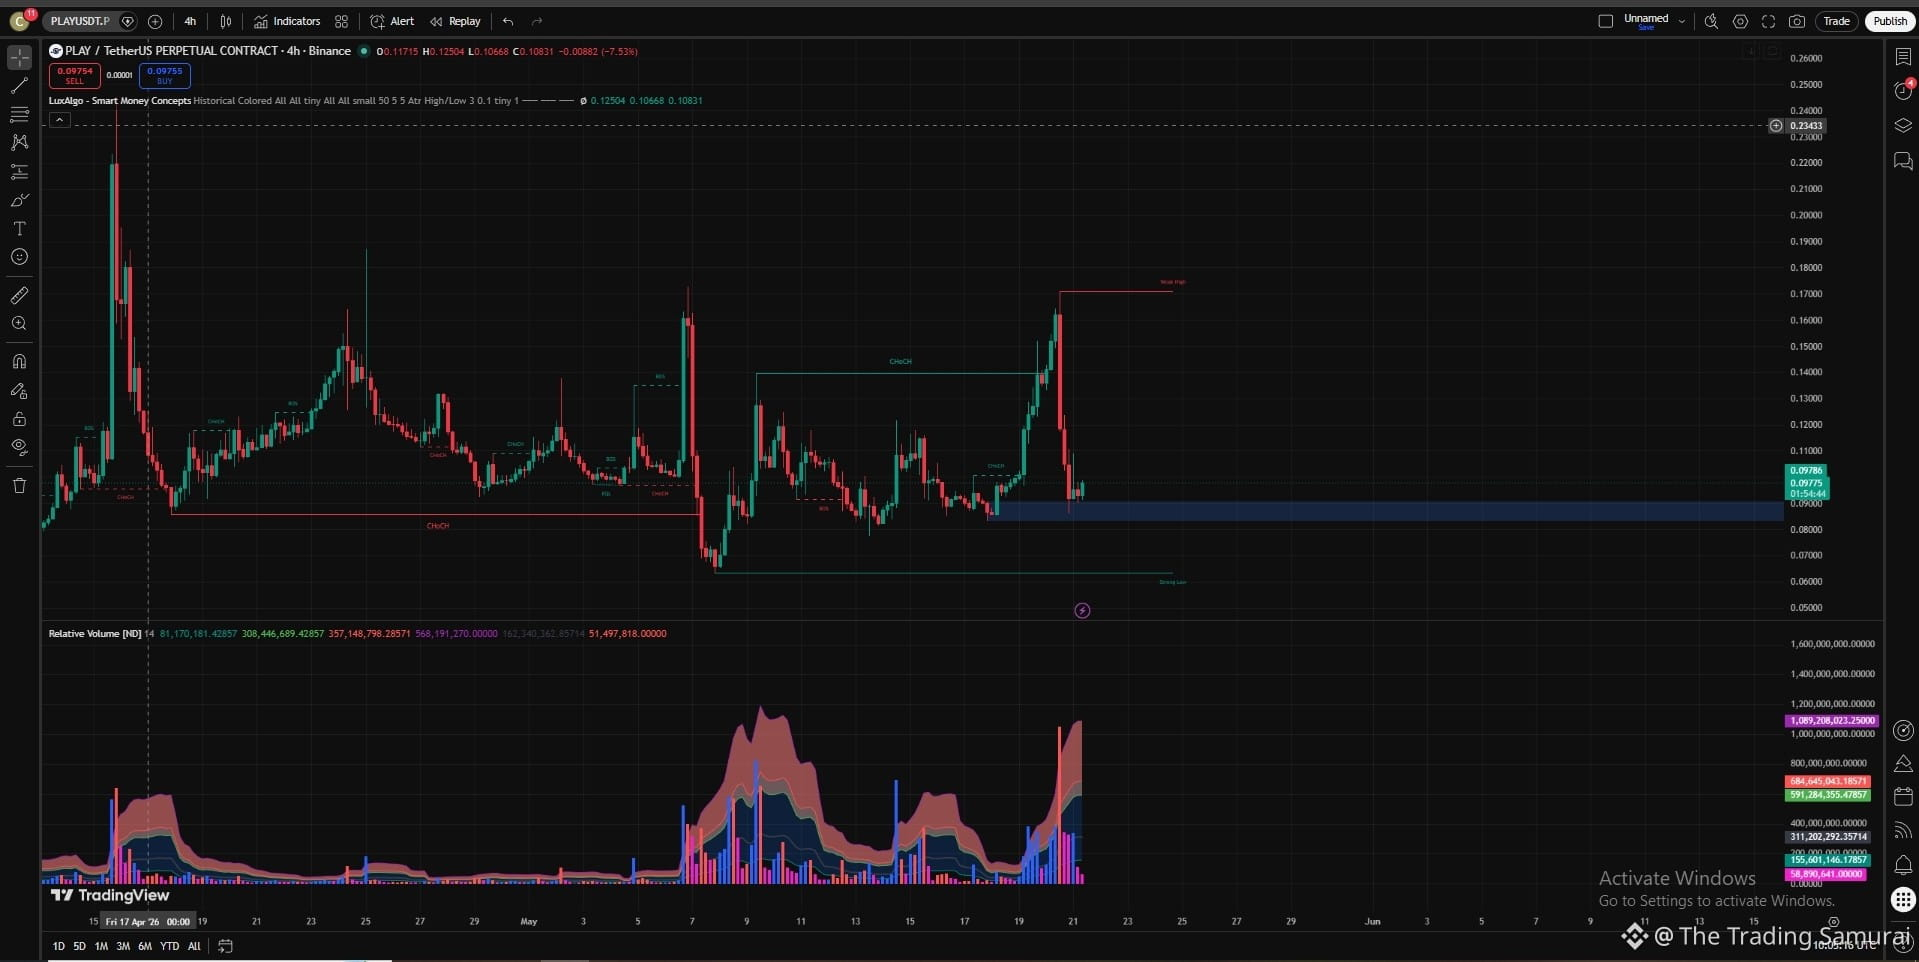Click Save under Unnamed layout

1646,28
